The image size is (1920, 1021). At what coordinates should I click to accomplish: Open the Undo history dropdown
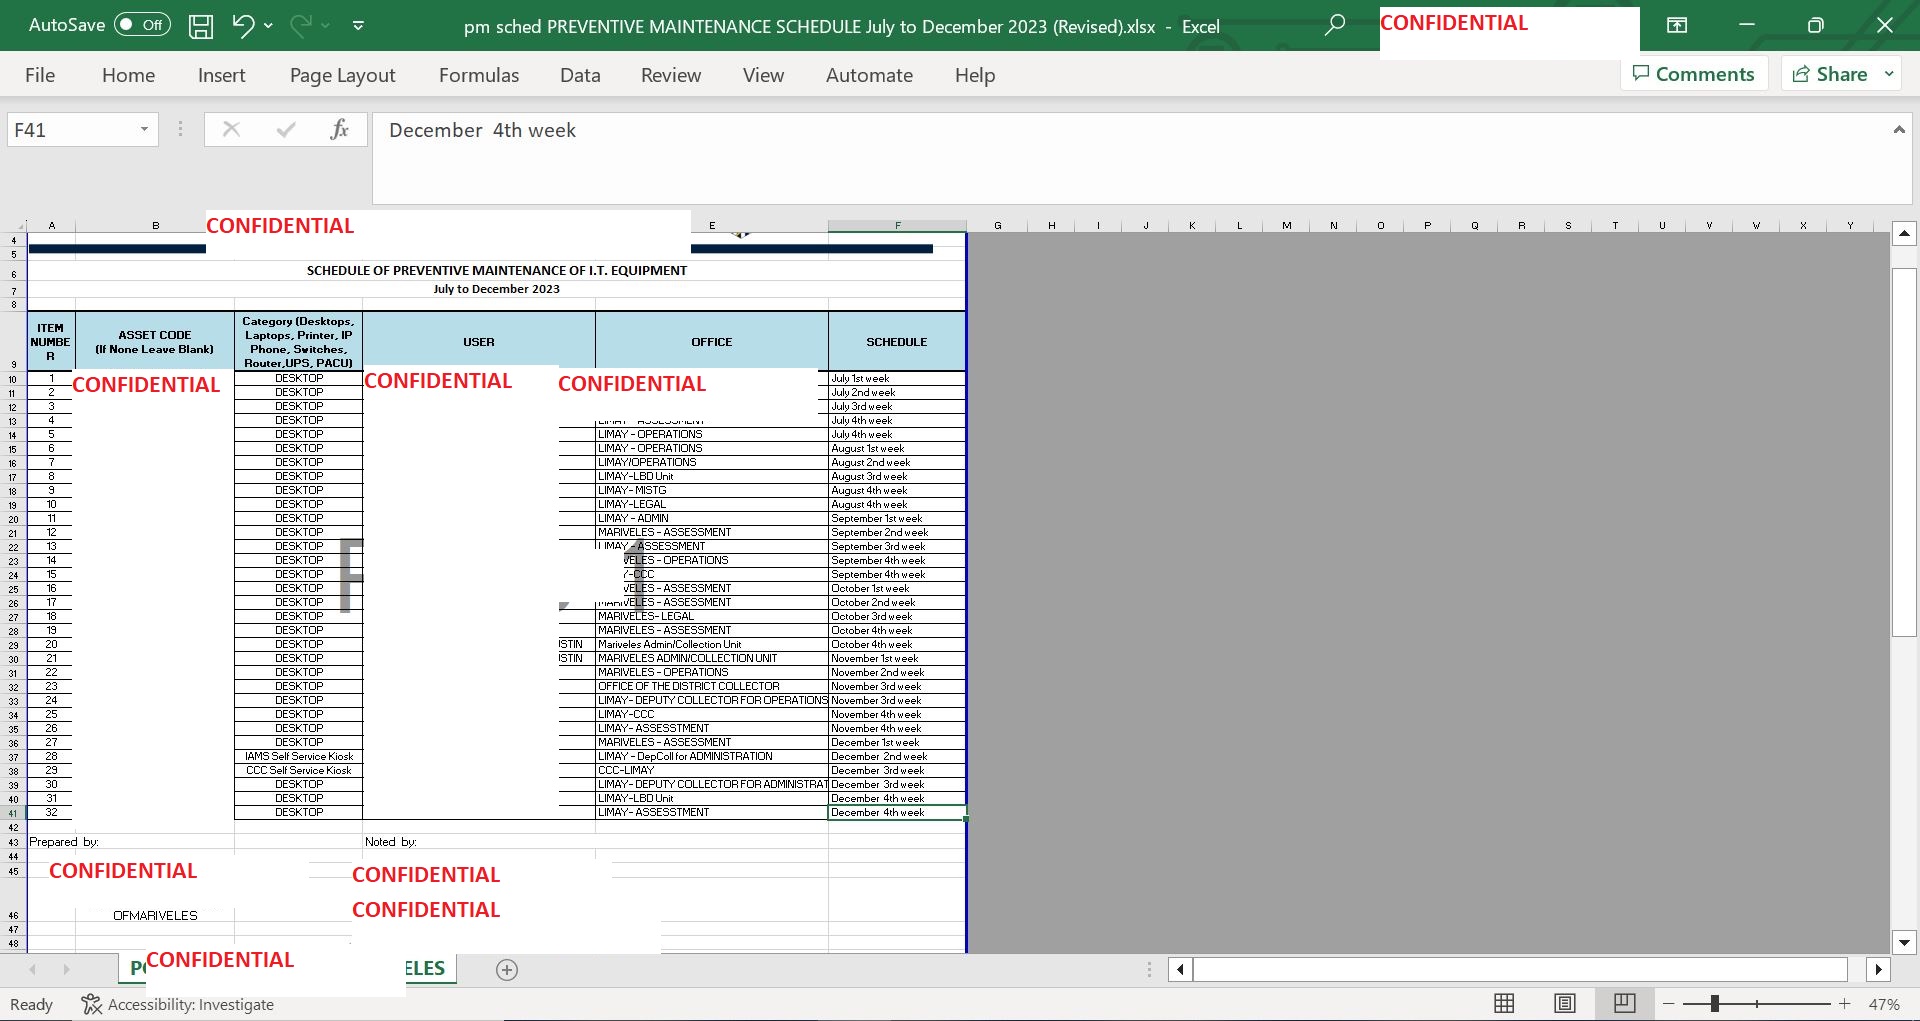point(268,26)
